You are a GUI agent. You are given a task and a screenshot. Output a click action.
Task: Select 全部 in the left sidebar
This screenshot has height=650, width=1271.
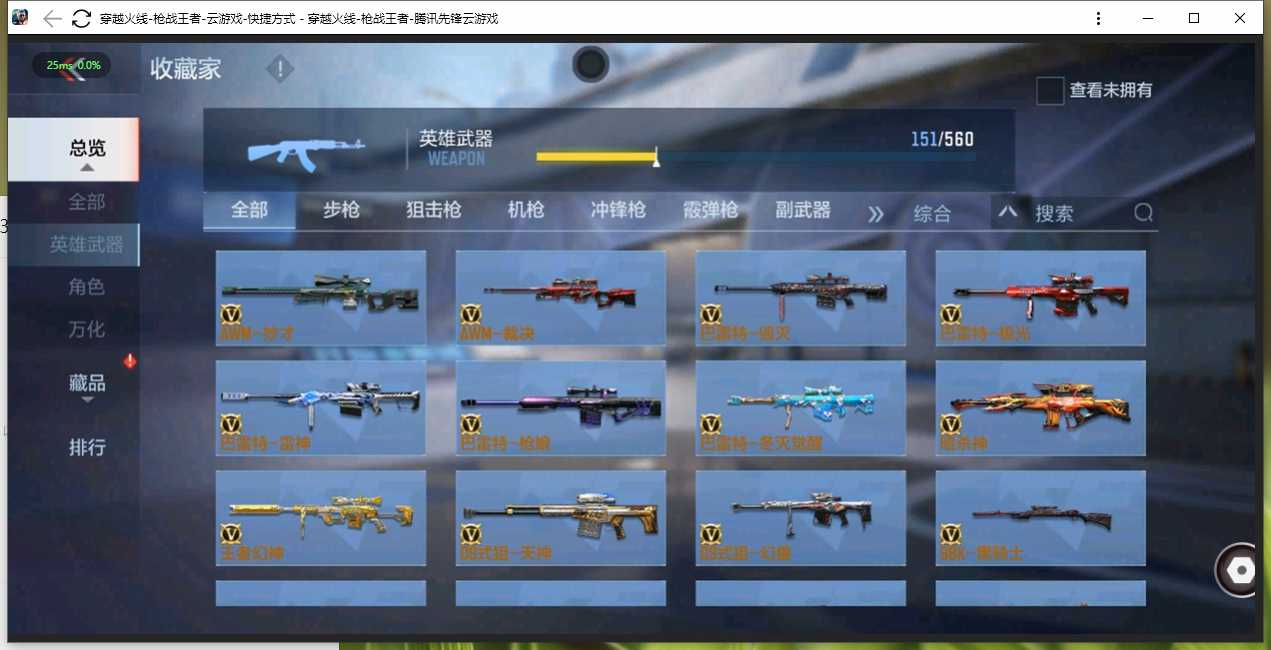point(86,202)
